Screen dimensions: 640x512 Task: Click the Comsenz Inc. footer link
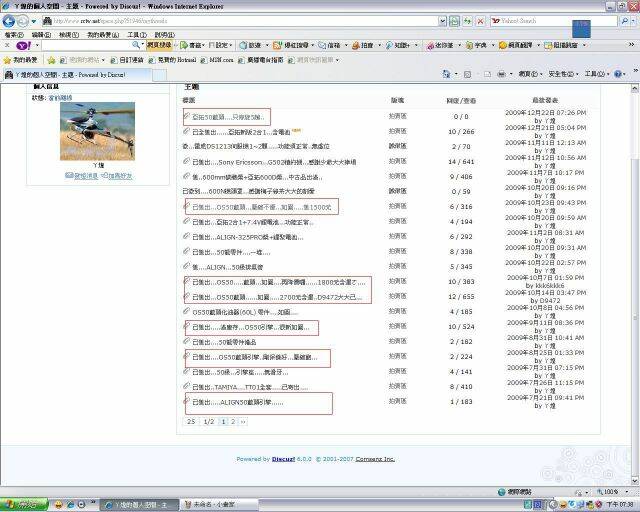click(x=375, y=459)
